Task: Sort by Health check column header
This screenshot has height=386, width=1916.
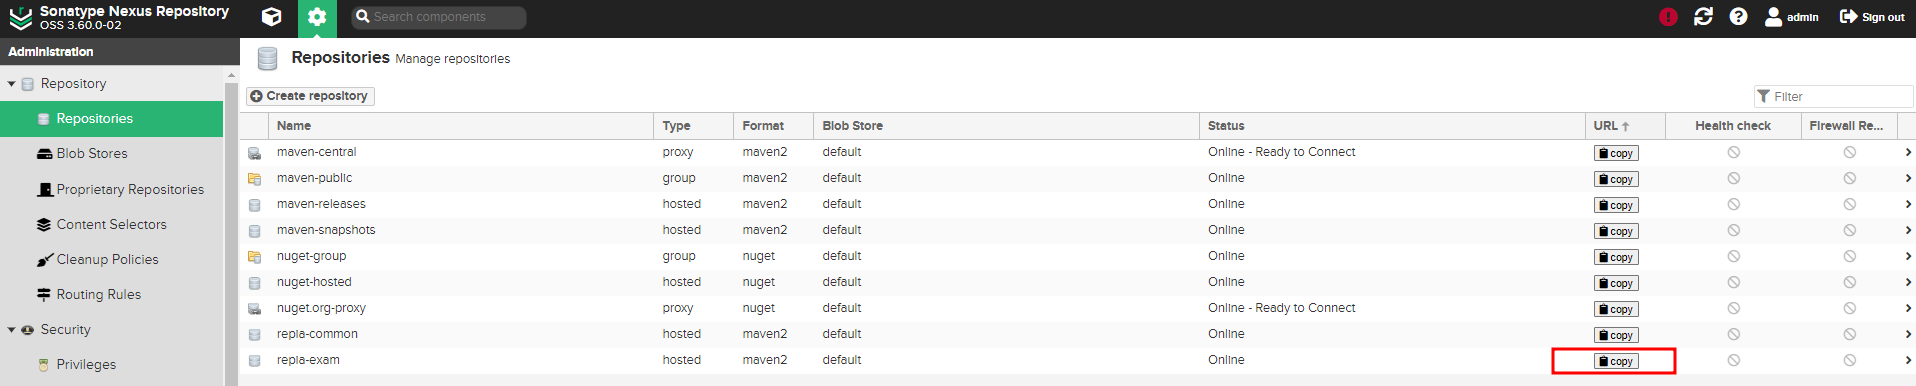Action: (x=1733, y=126)
